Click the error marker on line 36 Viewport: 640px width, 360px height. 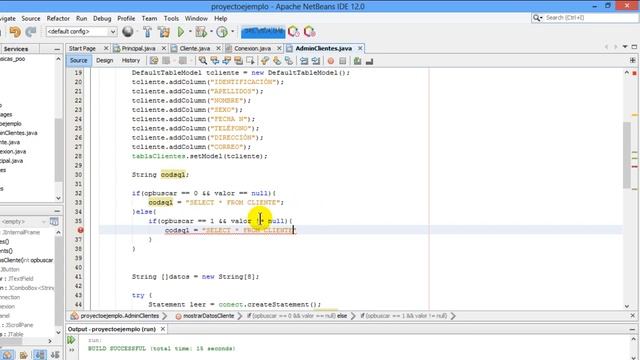pyautogui.click(x=80, y=230)
